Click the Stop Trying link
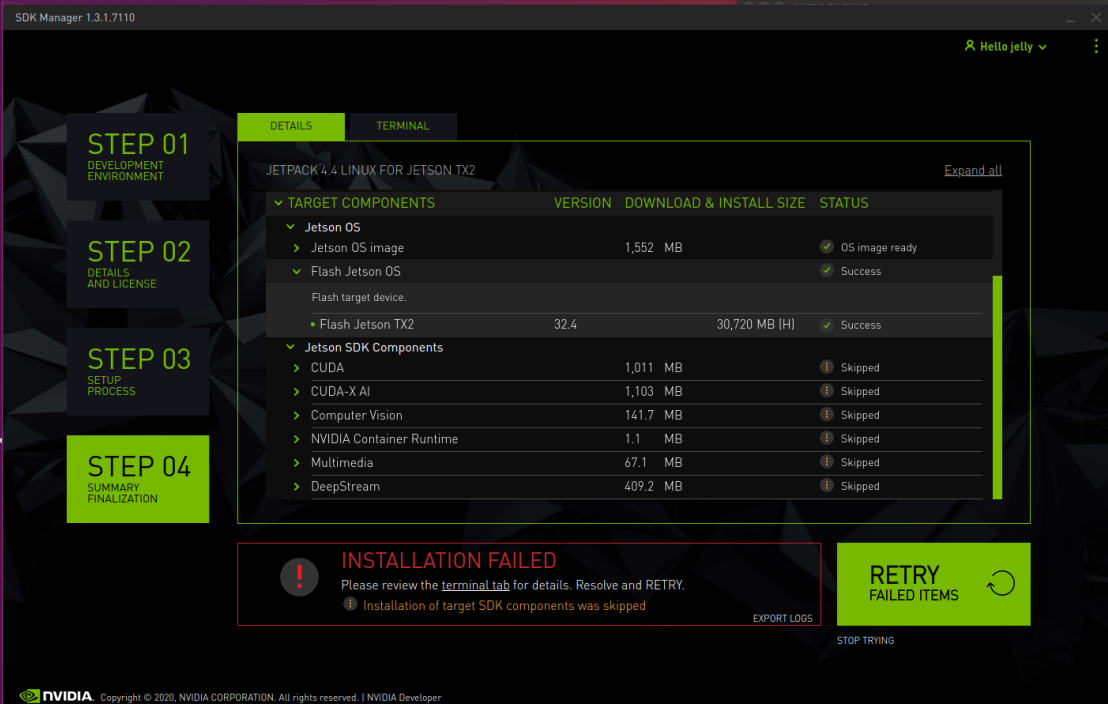This screenshot has width=1108, height=704. pos(866,640)
